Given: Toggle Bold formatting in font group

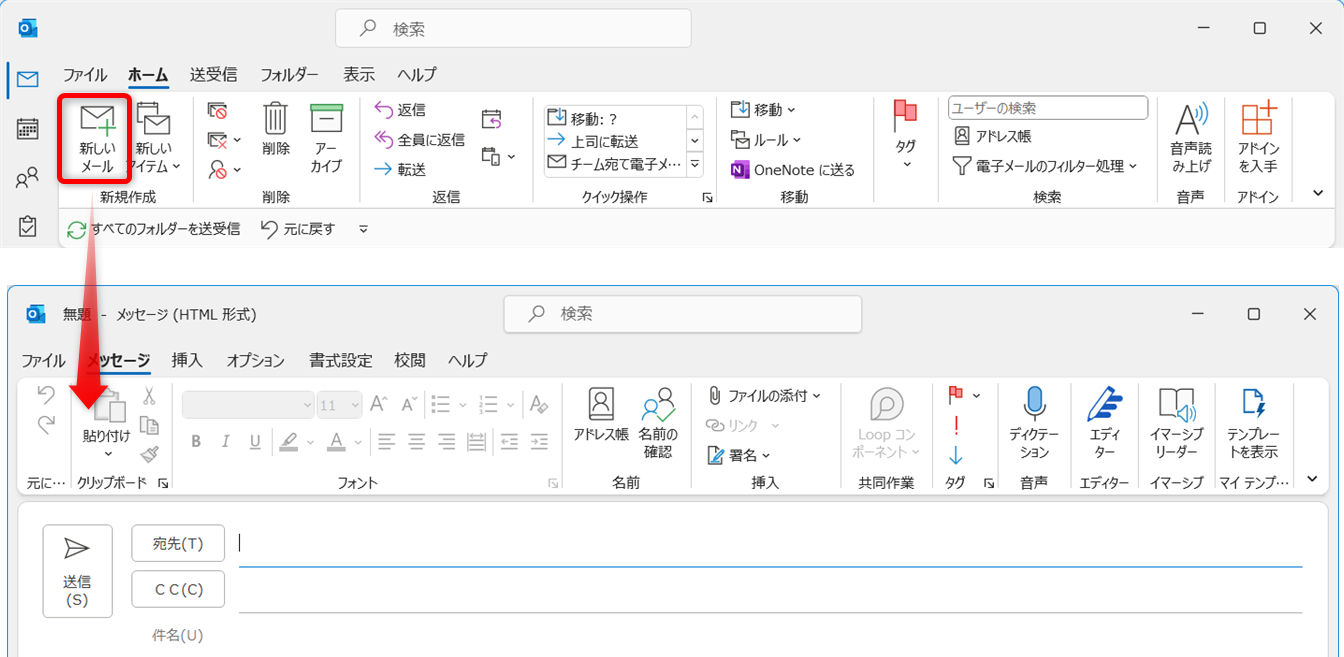Looking at the screenshot, I should click(196, 441).
